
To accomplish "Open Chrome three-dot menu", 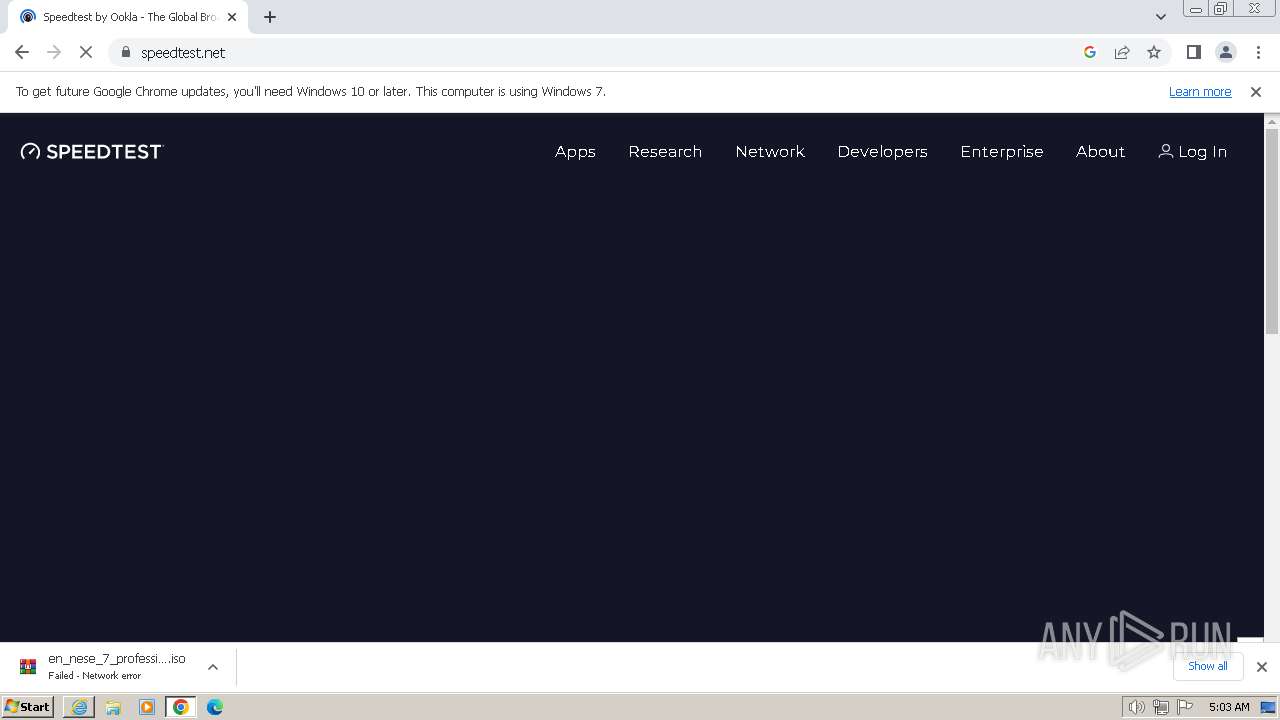I will 1258,52.
